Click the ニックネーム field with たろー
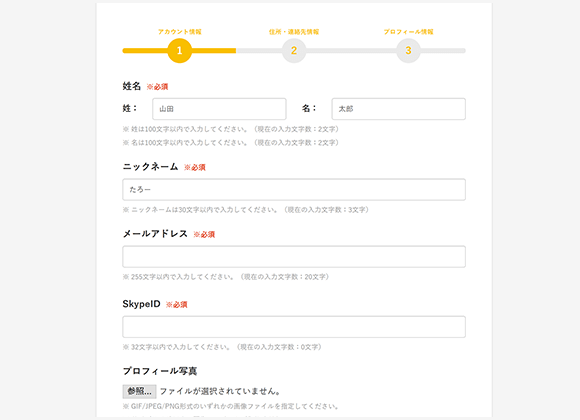 [x=294, y=189]
